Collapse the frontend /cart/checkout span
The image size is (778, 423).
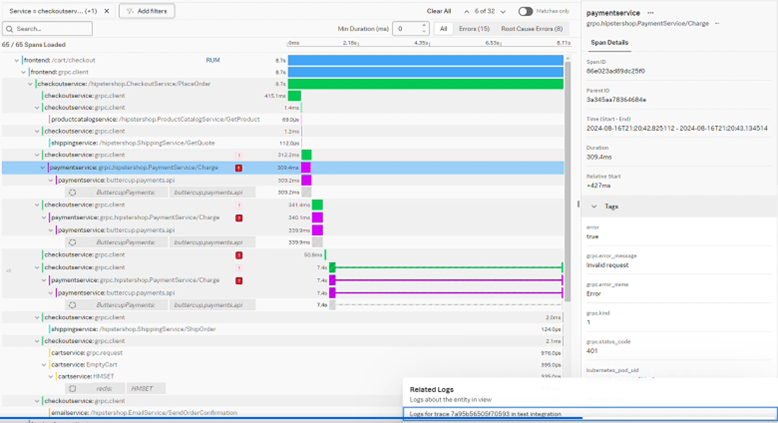click(x=18, y=60)
